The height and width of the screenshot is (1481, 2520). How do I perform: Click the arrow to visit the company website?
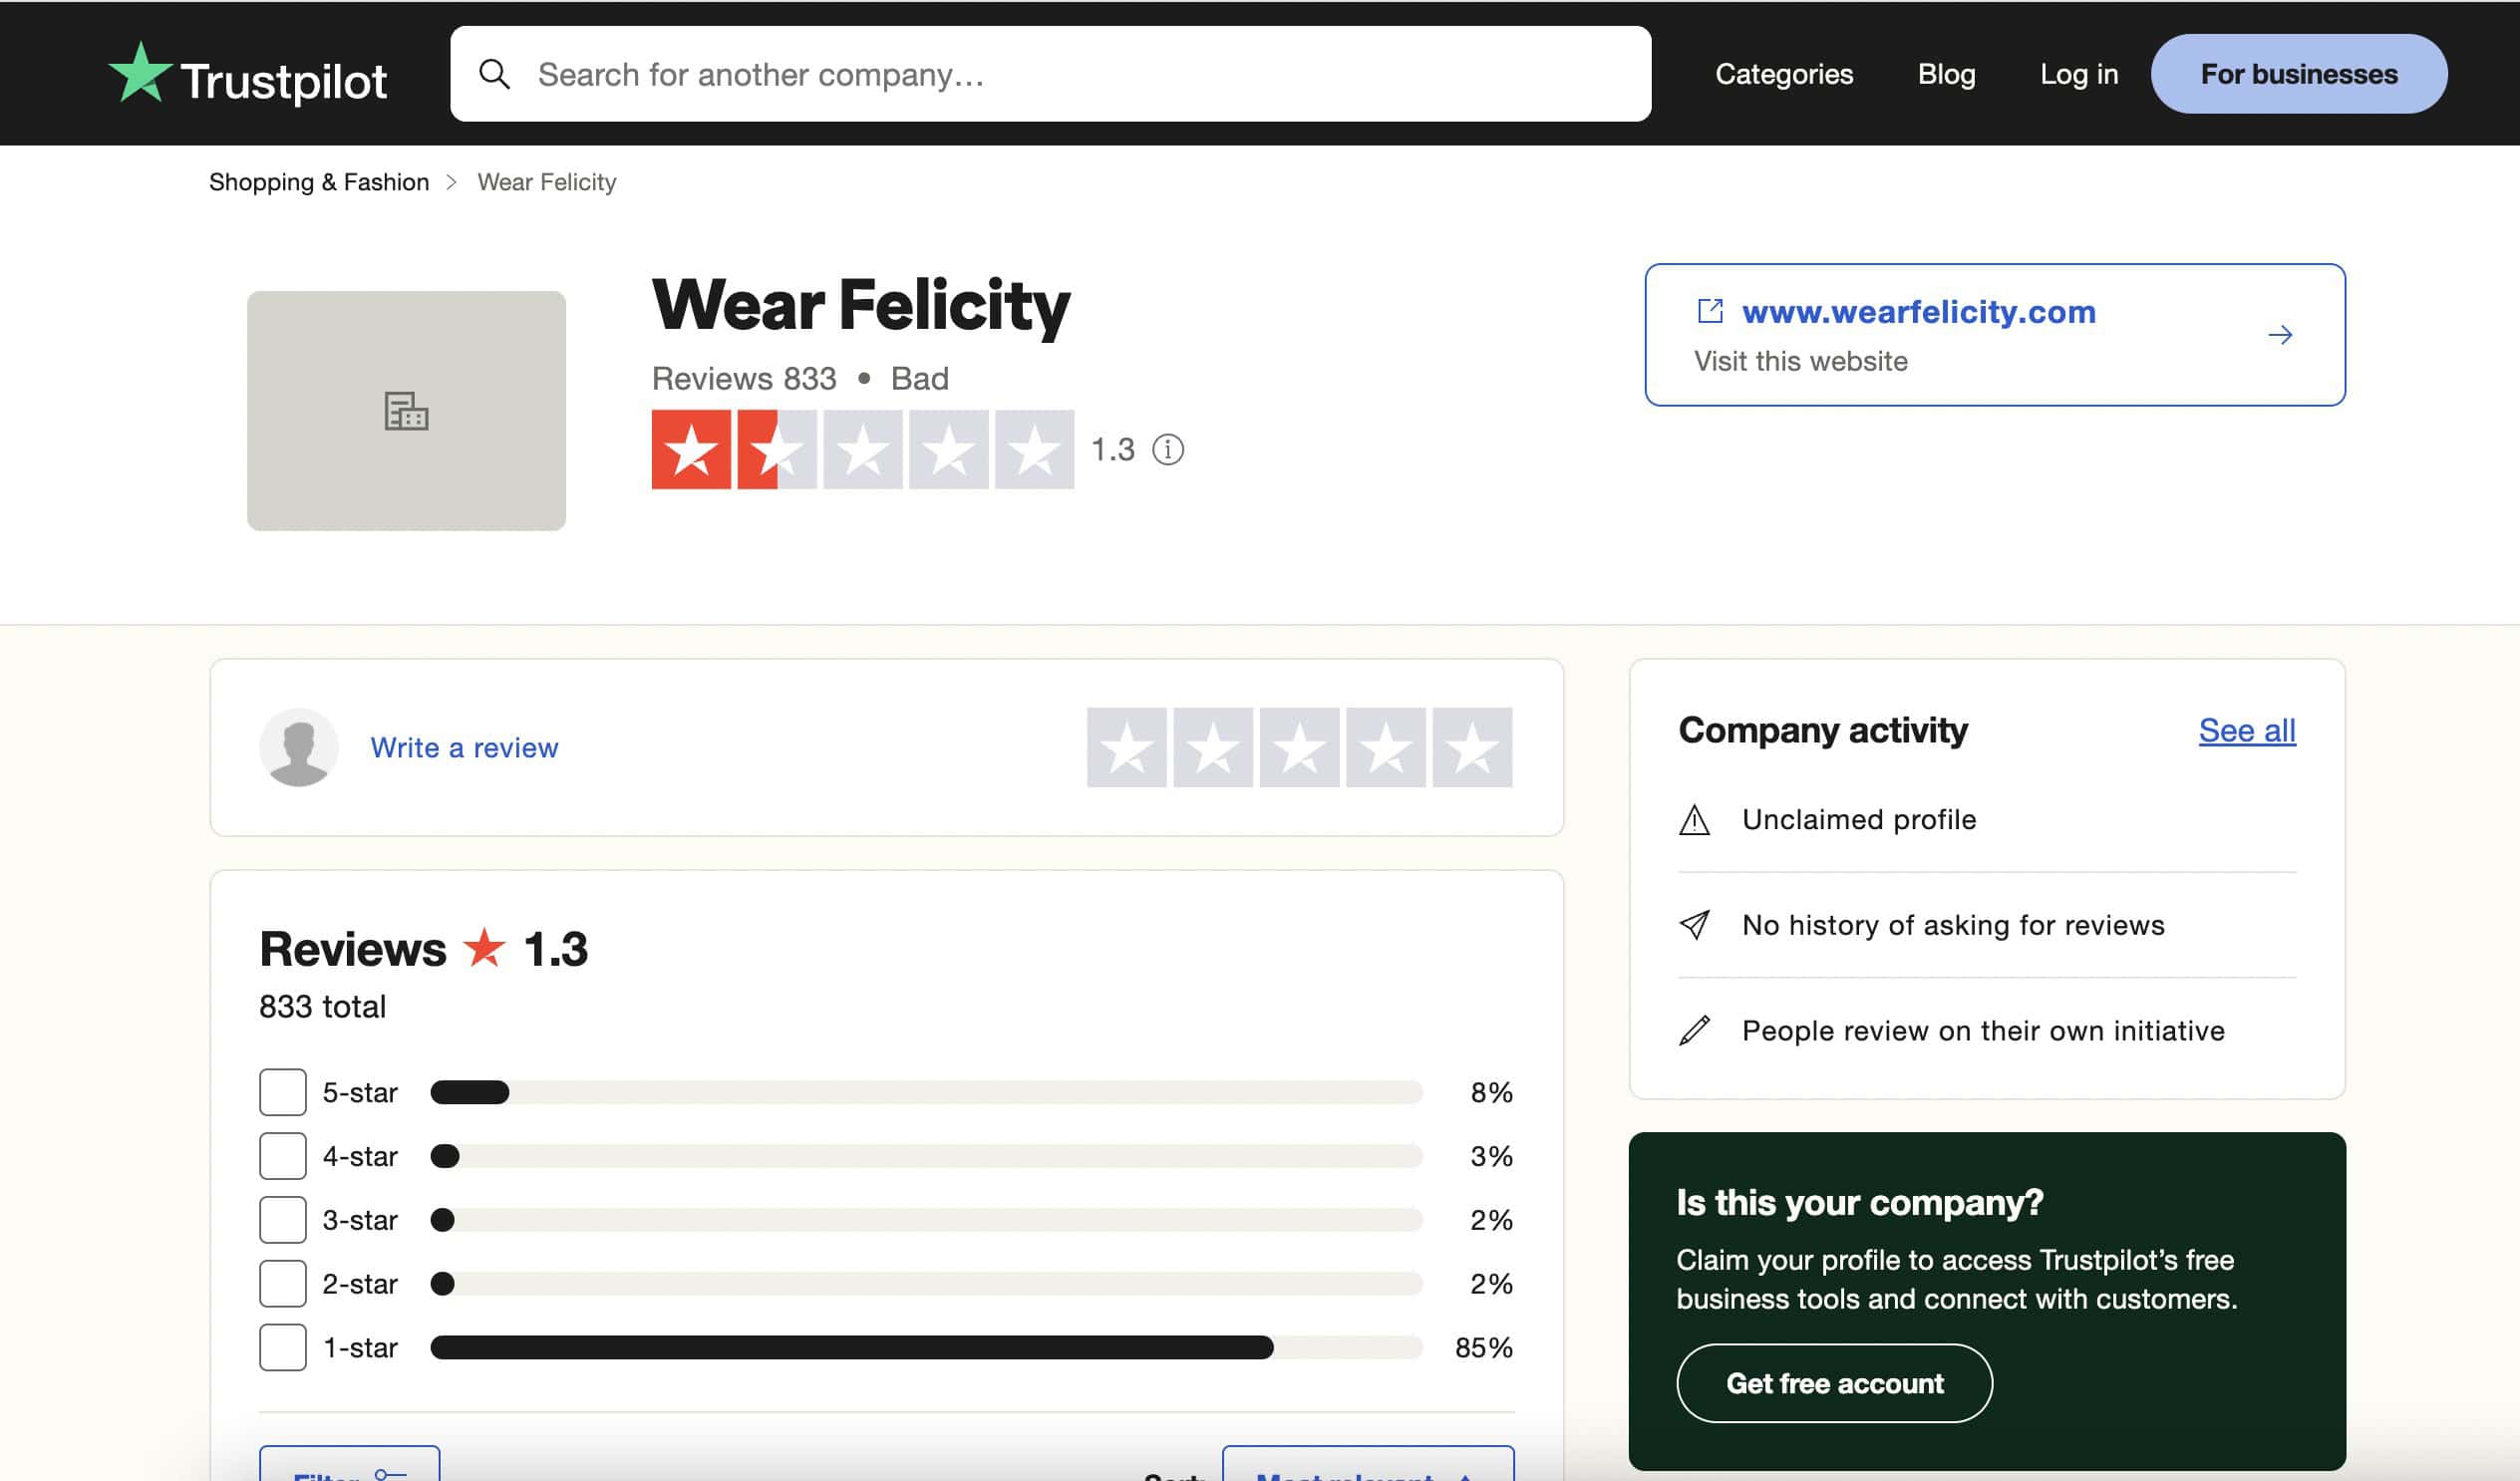click(x=2281, y=335)
